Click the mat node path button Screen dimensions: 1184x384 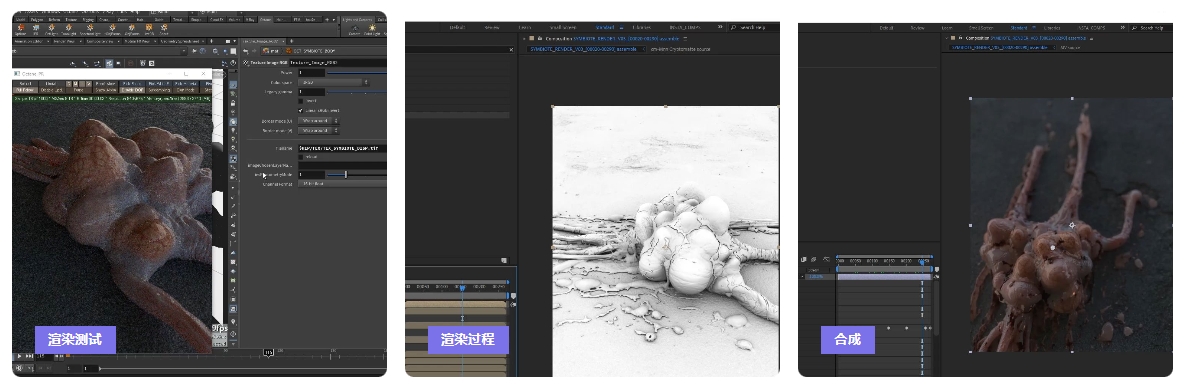(x=271, y=51)
